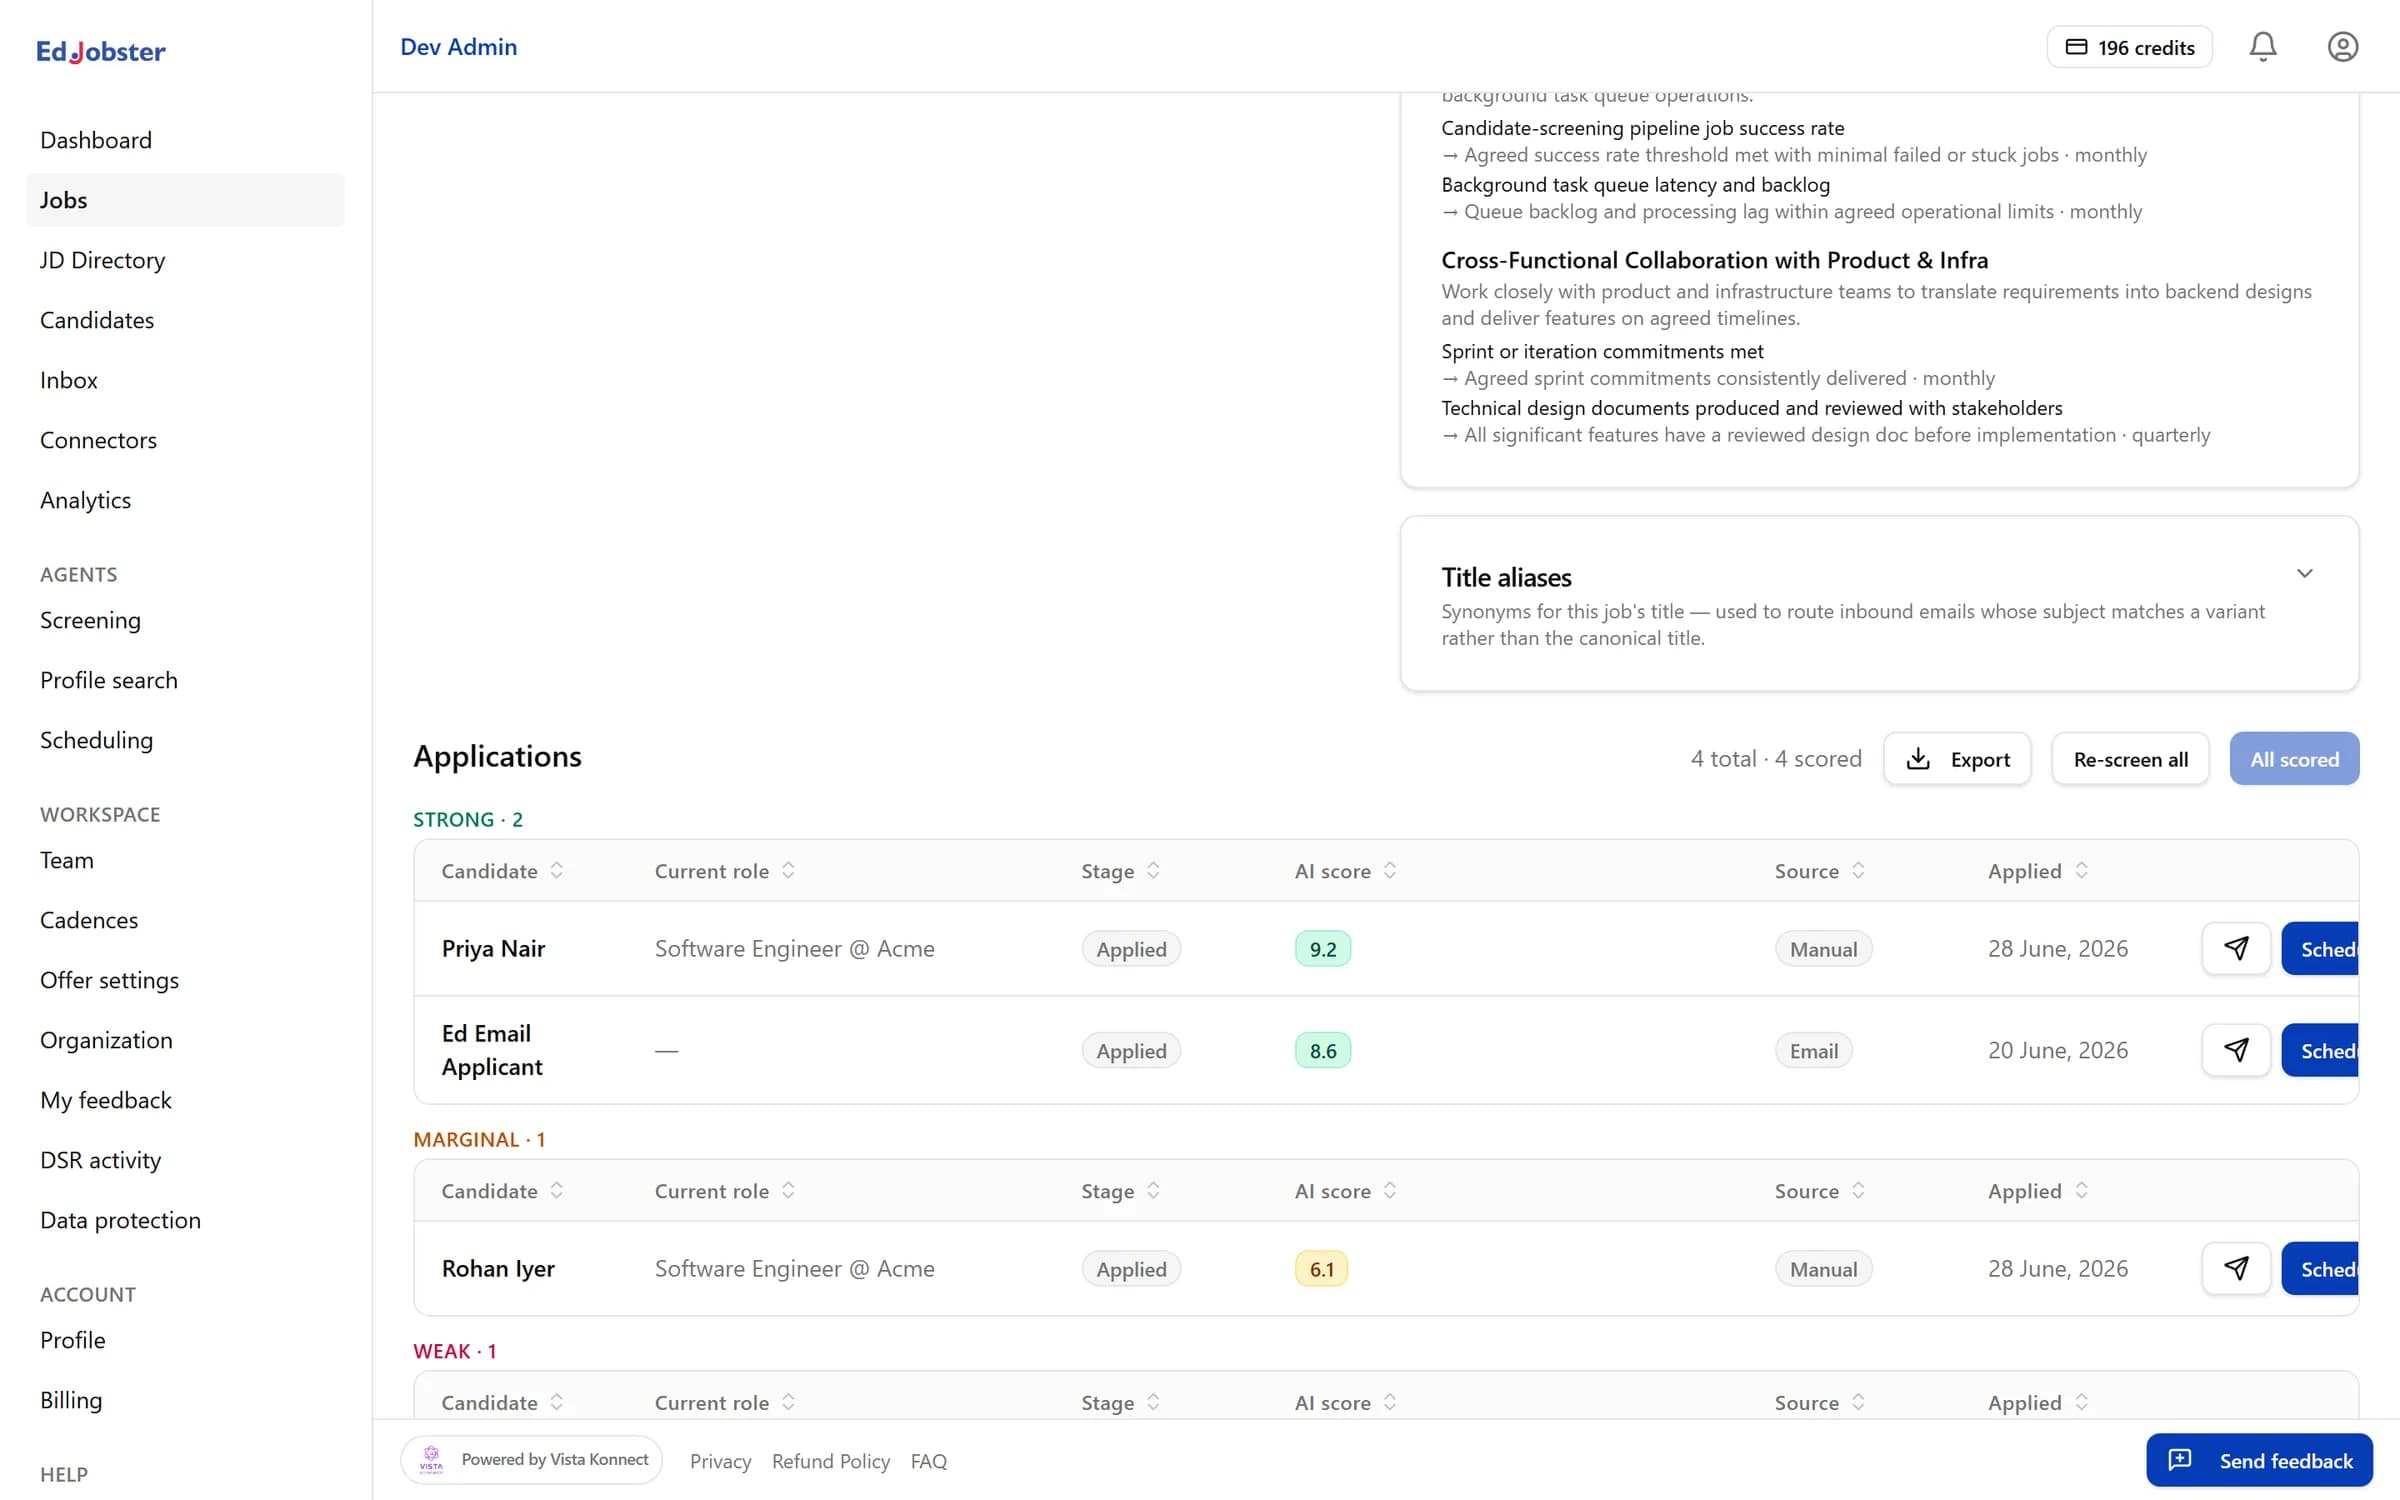Open the Privacy link

click(x=720, y=1461)
